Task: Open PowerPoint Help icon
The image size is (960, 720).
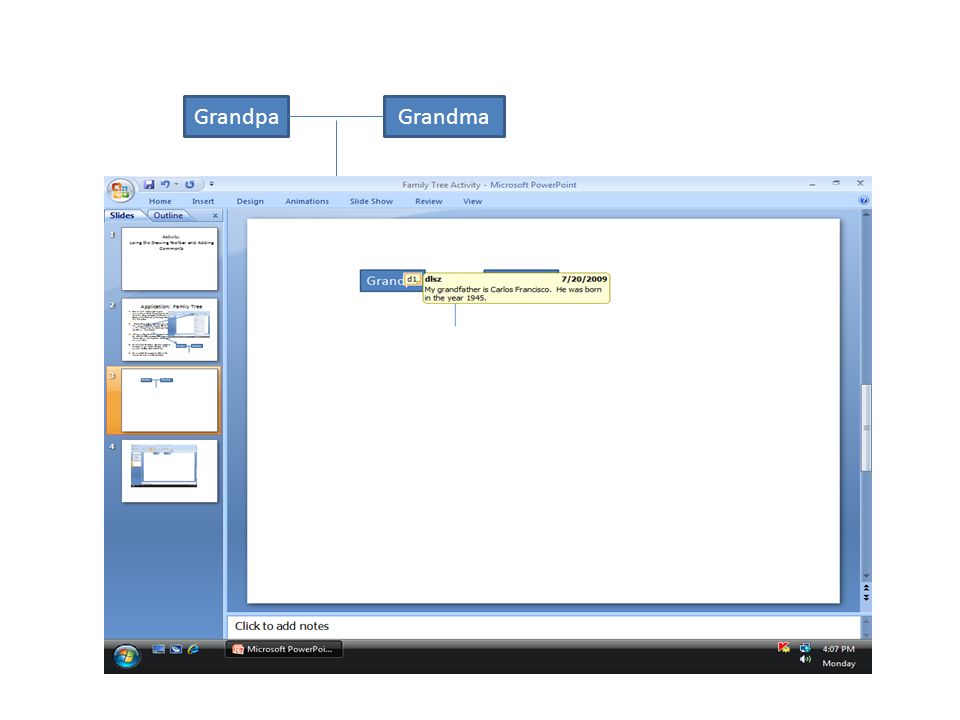Action: coord(864,200)
